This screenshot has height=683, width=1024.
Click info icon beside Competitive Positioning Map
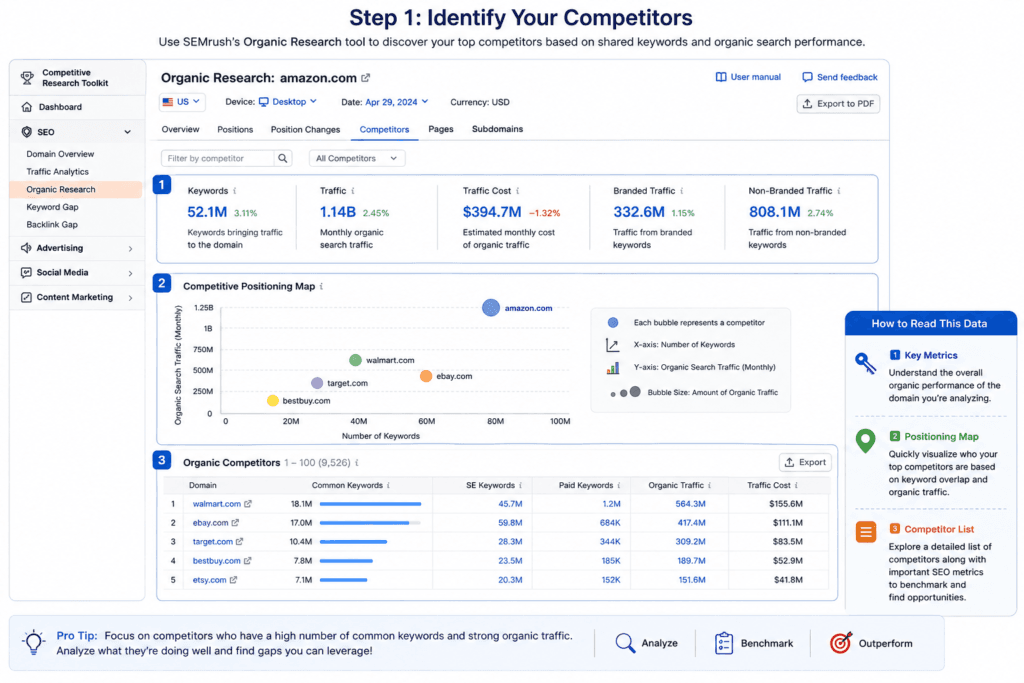click(321, 286)
